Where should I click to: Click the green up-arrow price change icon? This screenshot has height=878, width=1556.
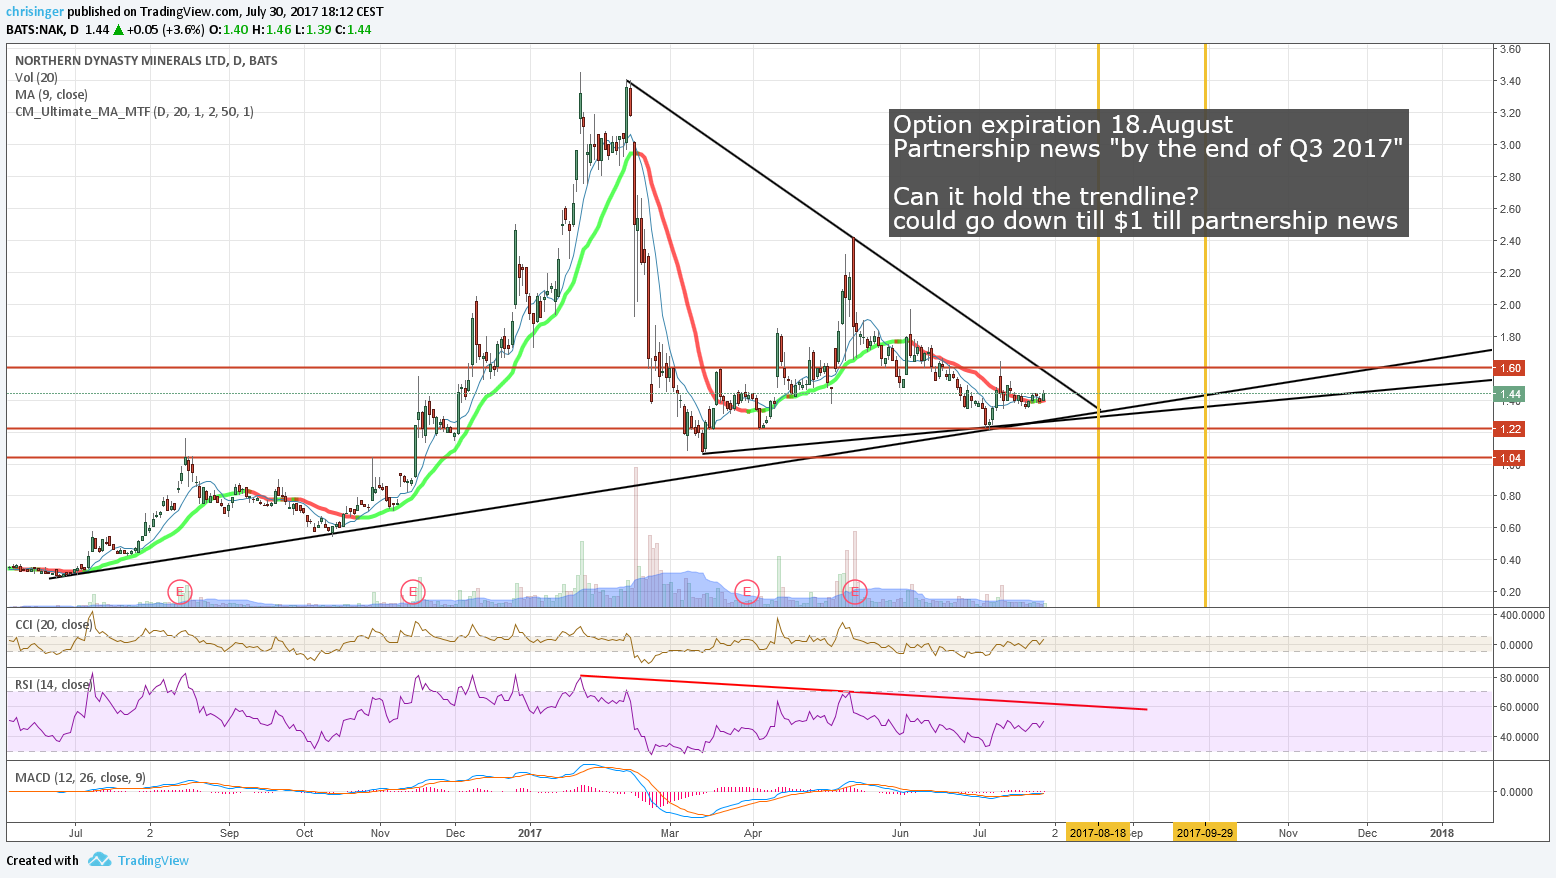pyautogui.click(x=119, y=30)
